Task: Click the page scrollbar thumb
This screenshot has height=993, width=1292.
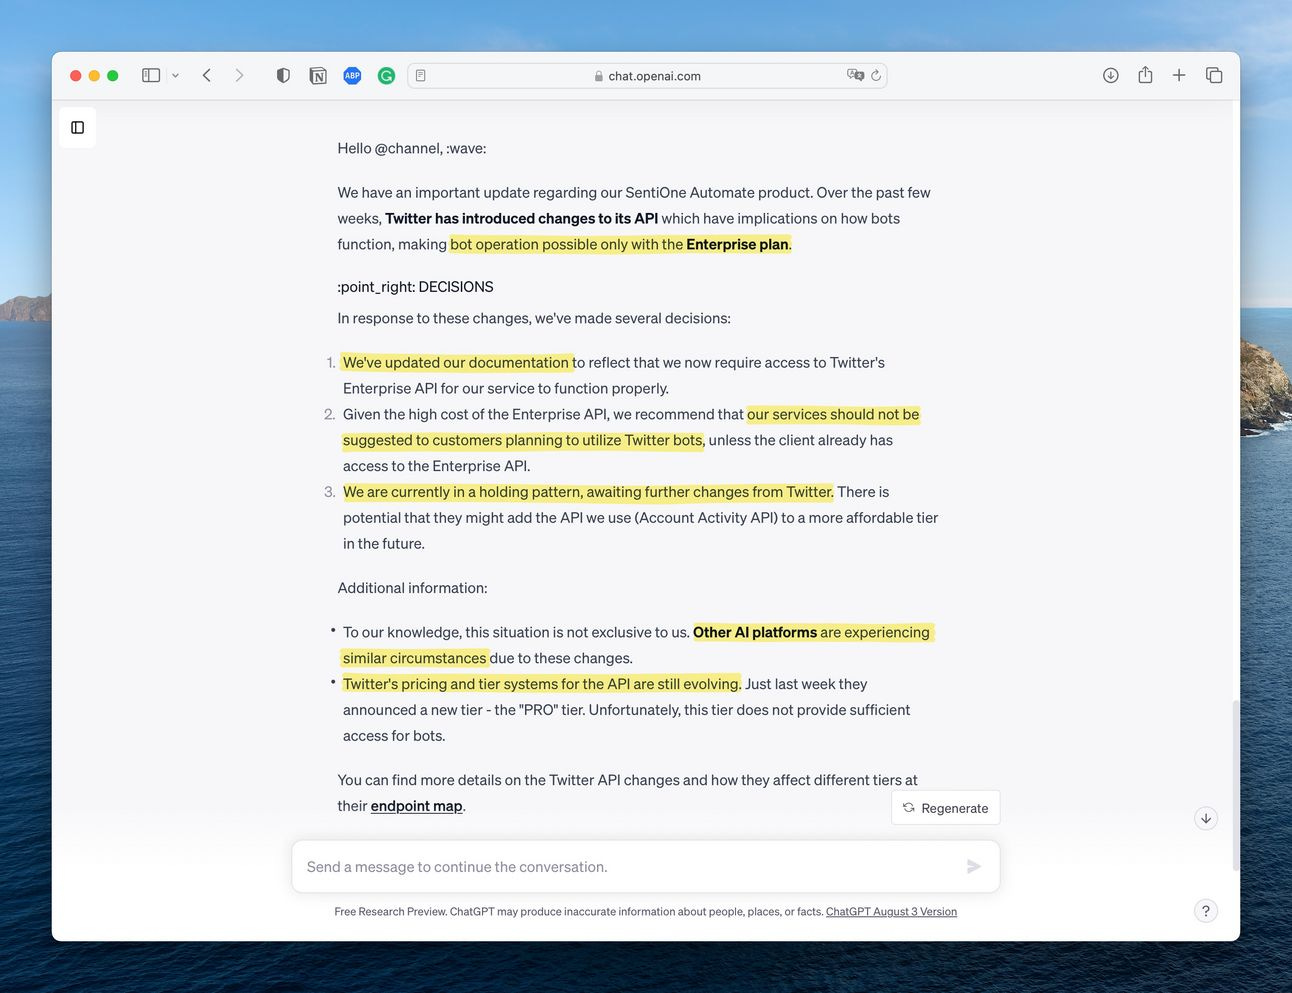Action: pos(1236,785)
